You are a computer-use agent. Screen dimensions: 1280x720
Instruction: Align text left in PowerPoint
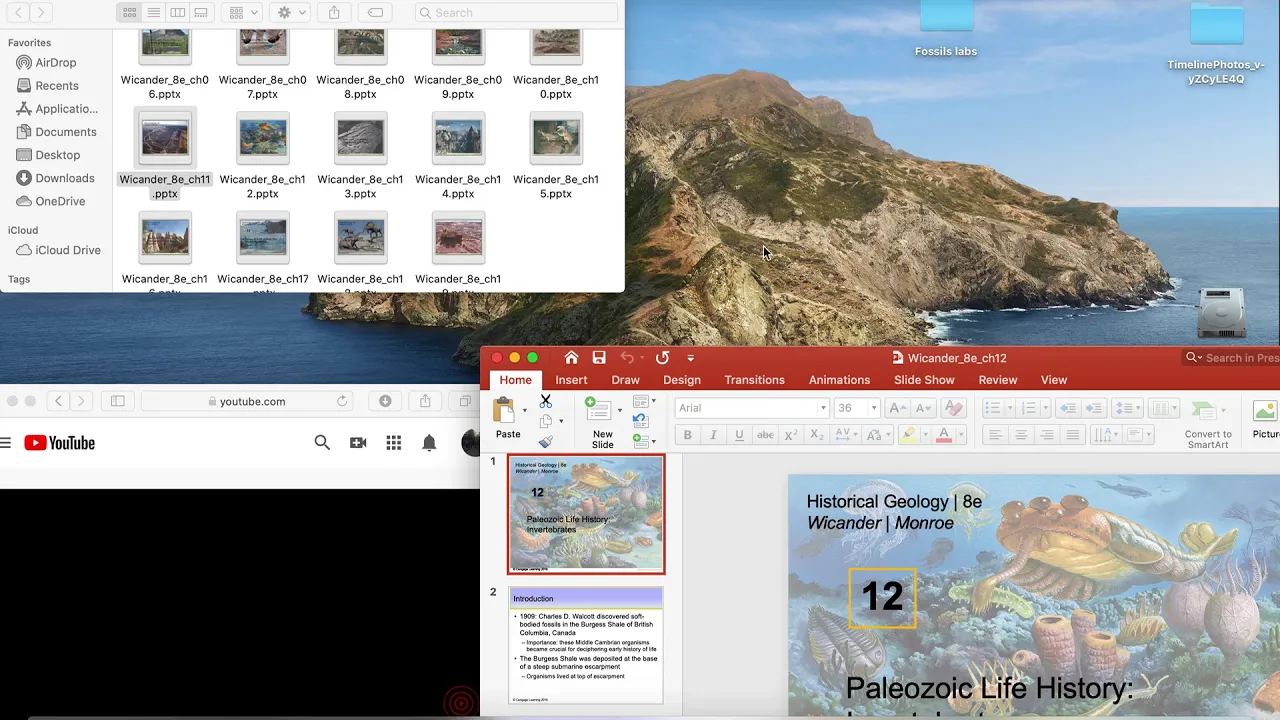995,435
